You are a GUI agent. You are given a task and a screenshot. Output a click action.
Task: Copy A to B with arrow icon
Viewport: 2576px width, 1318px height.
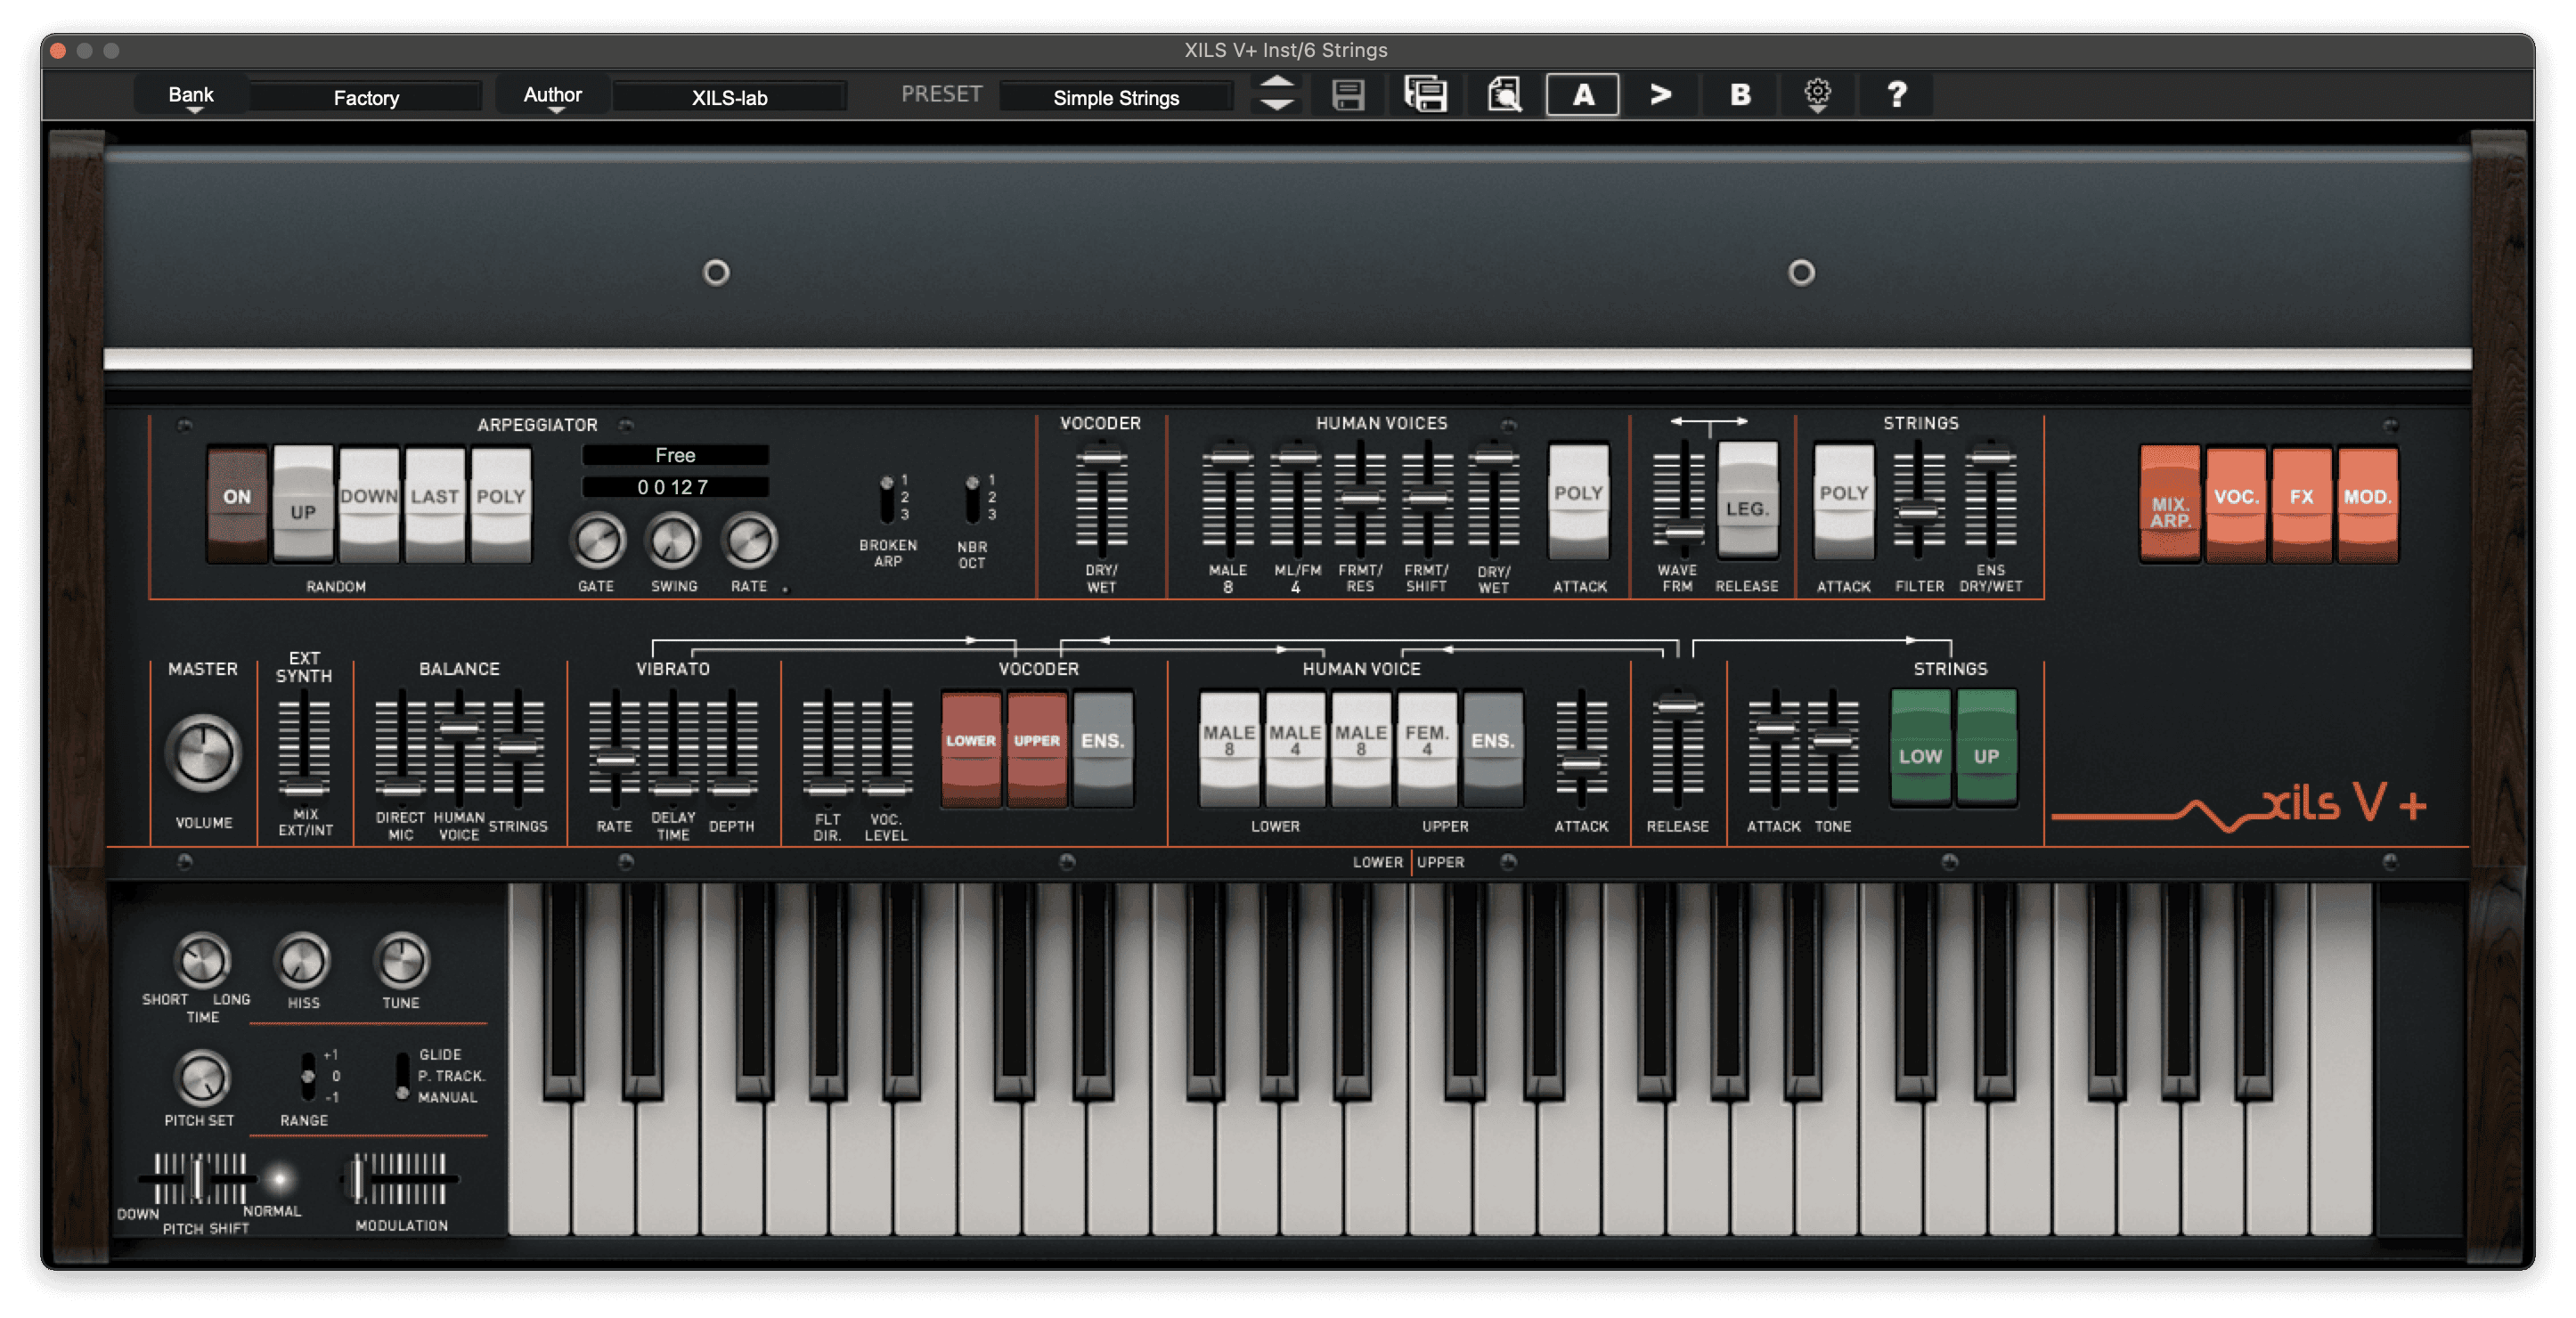[x=1661, y=95]
